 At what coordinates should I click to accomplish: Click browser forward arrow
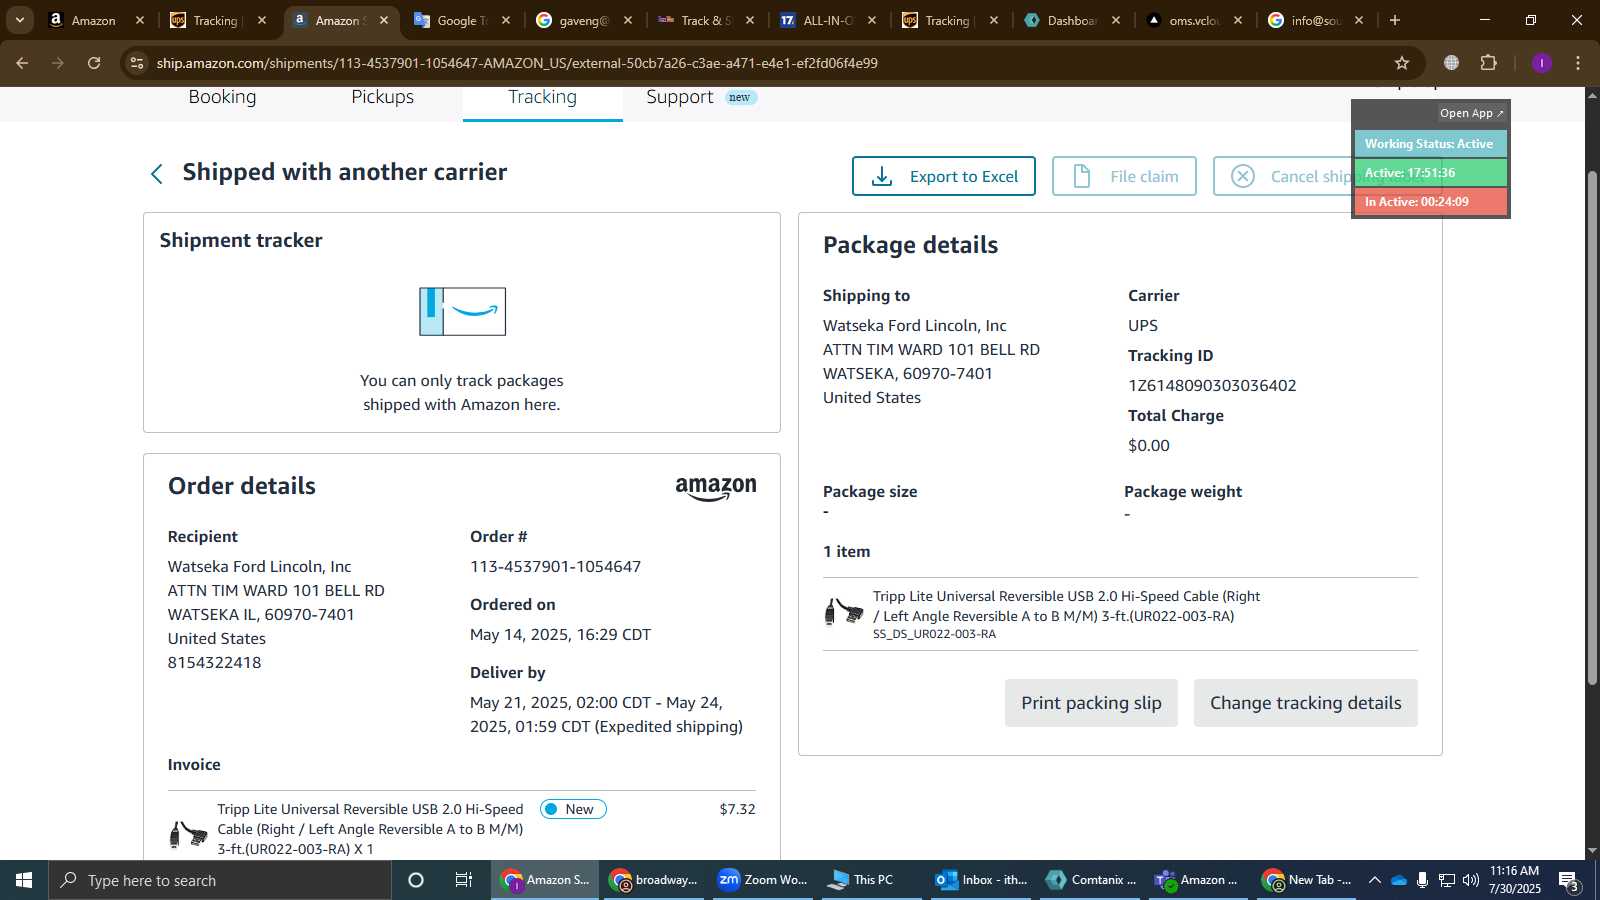tap(58, 63)
